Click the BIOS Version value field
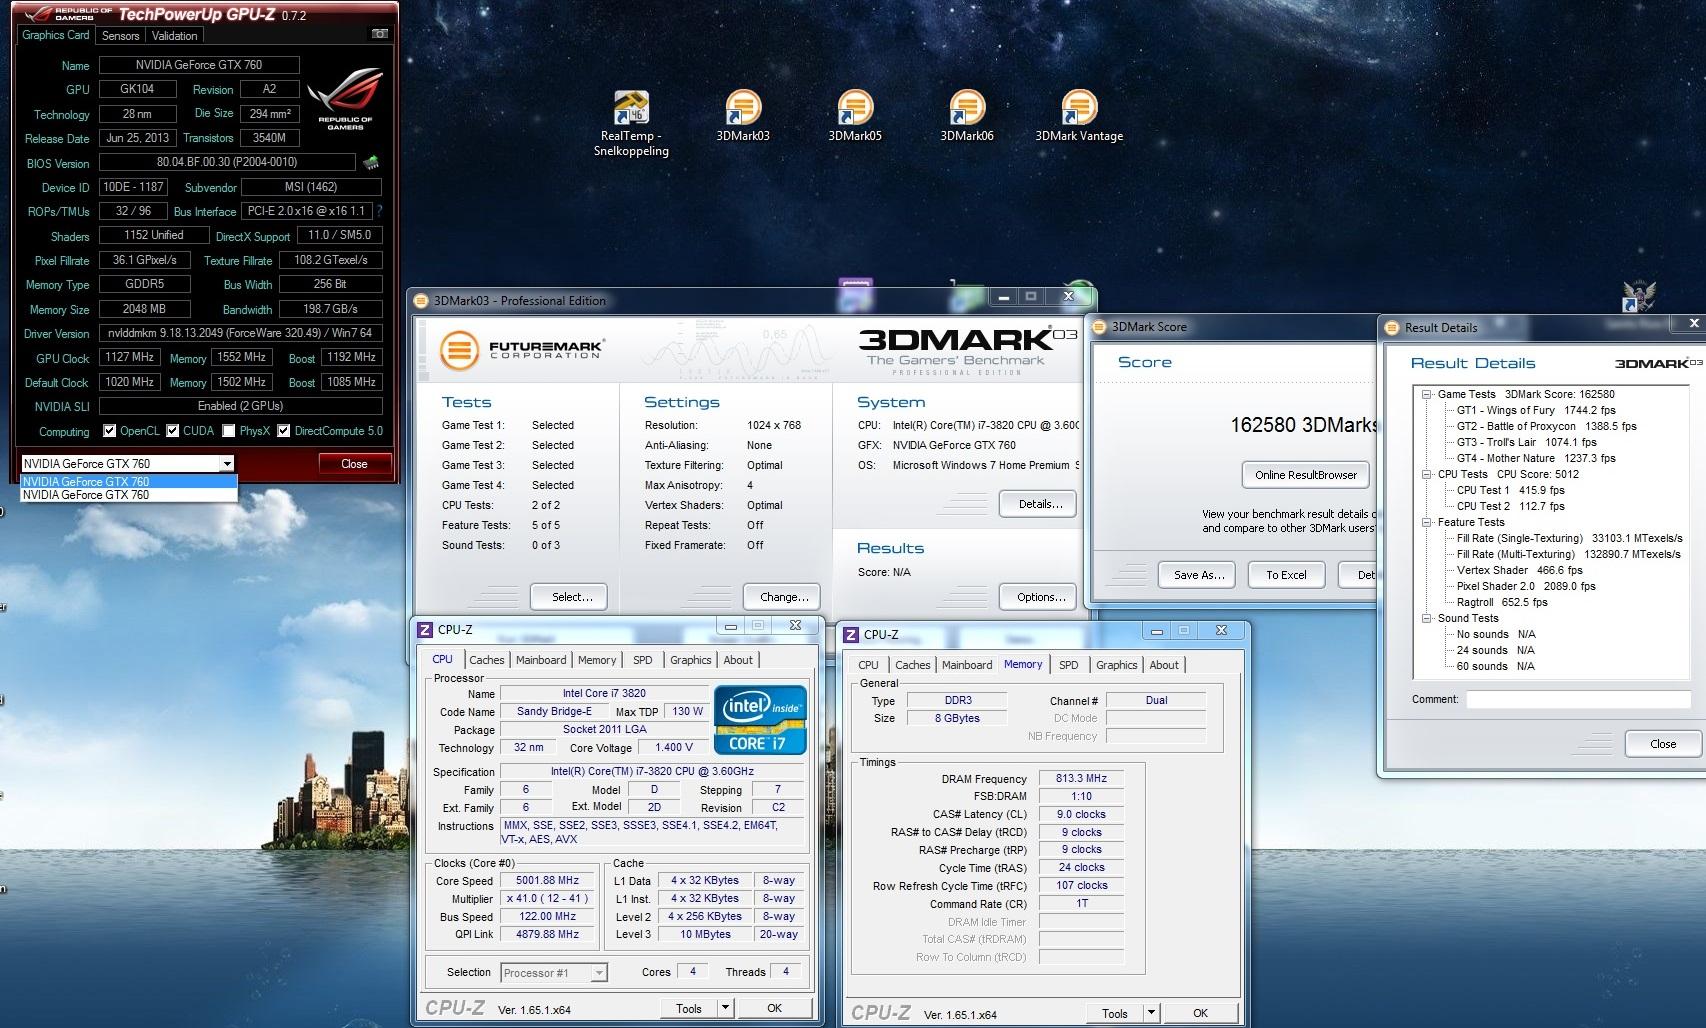This screenshot has width=1706, height=1028. point(228,162)
